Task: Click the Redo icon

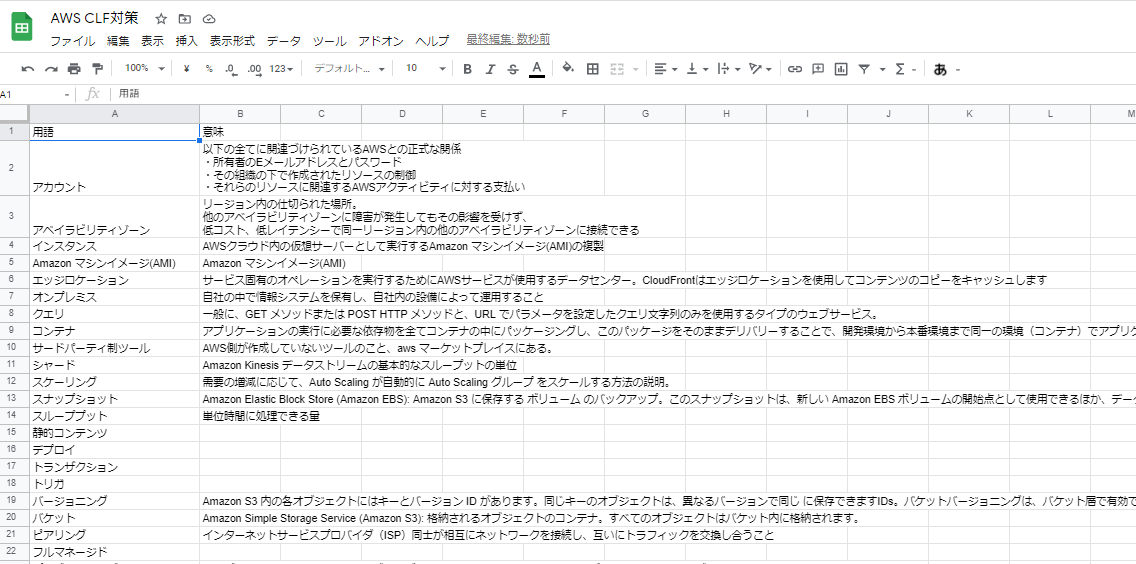Action: (51, 69)
